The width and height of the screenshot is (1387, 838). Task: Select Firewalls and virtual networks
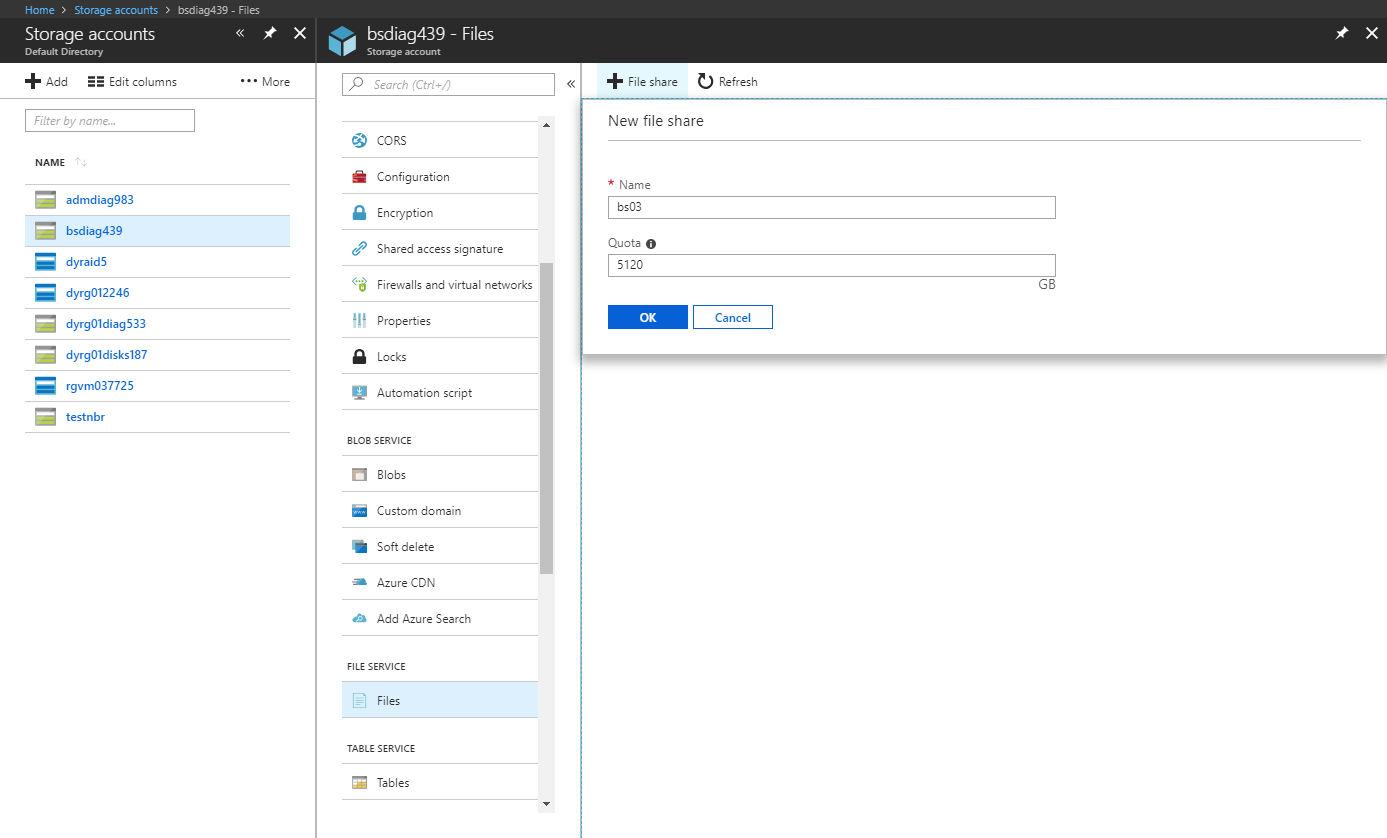[x=454, y=285]
